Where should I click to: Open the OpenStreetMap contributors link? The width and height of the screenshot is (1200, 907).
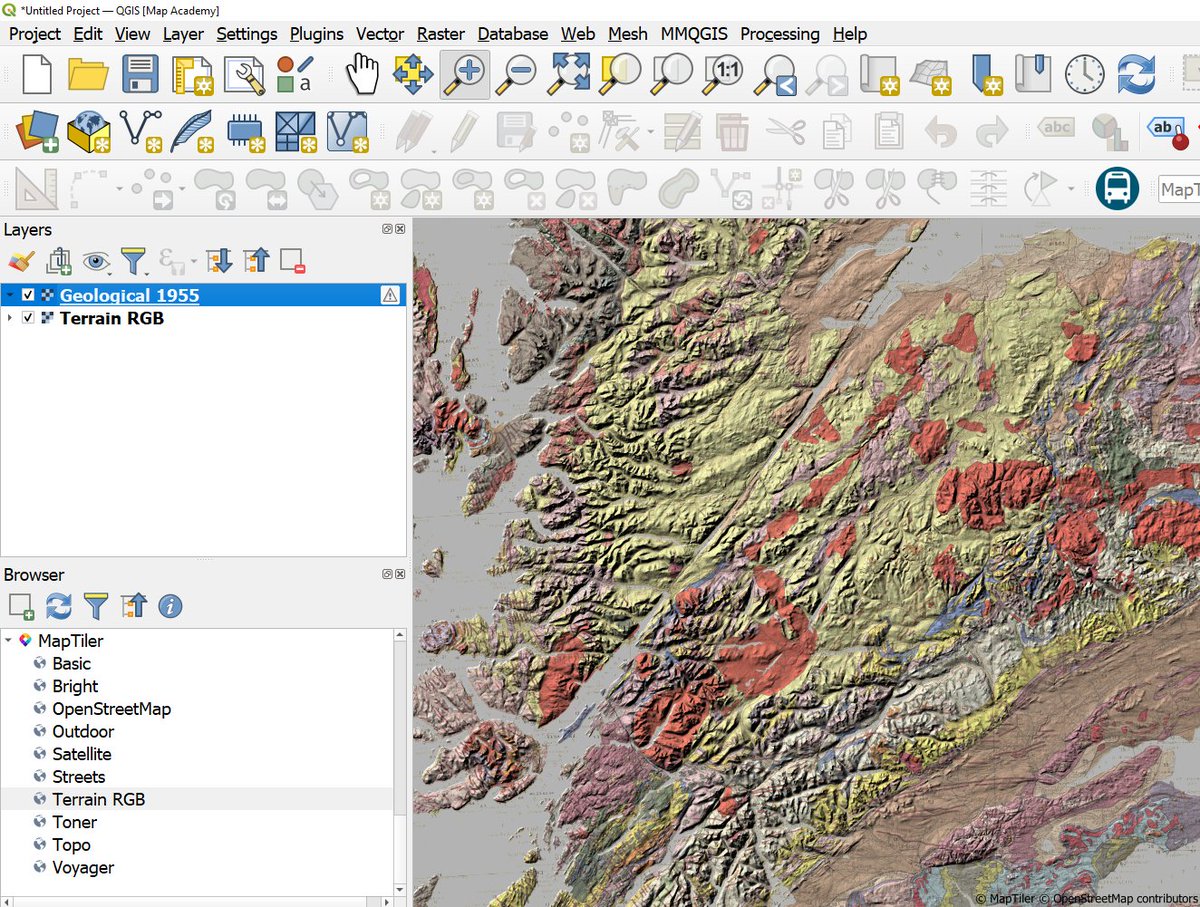coord(1124,899)
